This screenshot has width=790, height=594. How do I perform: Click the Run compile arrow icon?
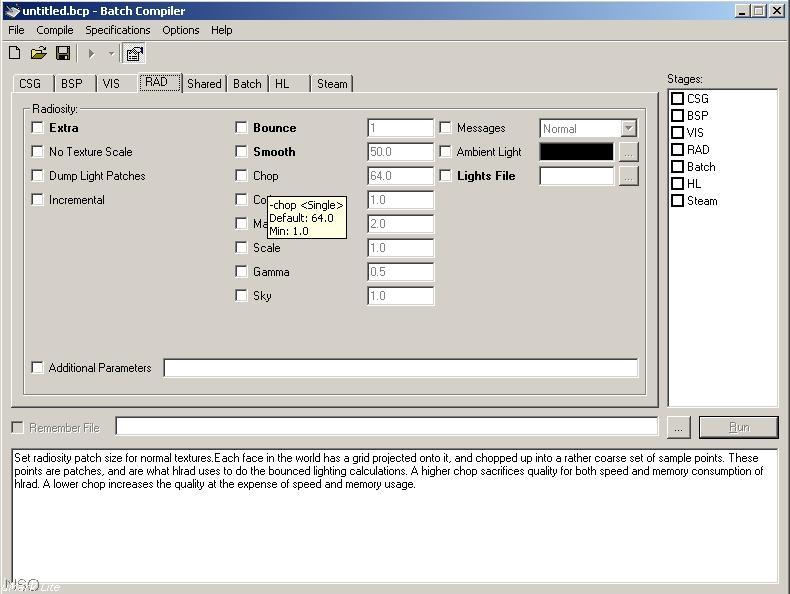coord(91,53)
